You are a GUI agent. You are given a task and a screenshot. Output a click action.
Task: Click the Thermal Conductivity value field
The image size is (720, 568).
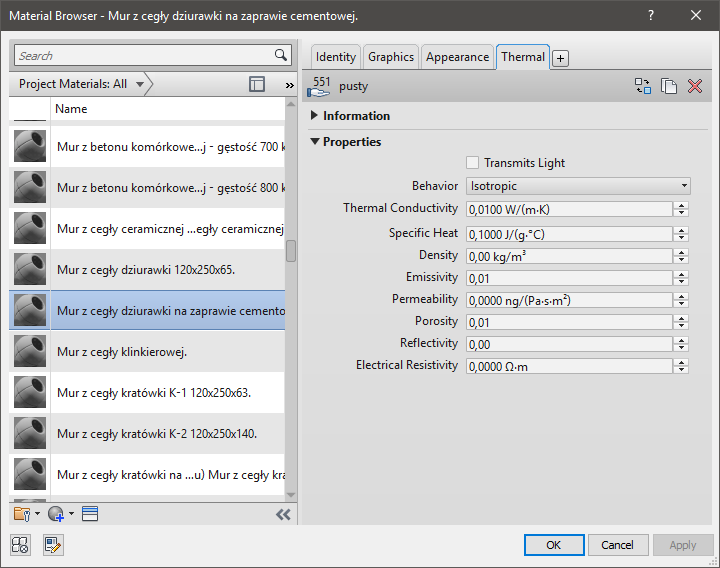pos(569,209)
